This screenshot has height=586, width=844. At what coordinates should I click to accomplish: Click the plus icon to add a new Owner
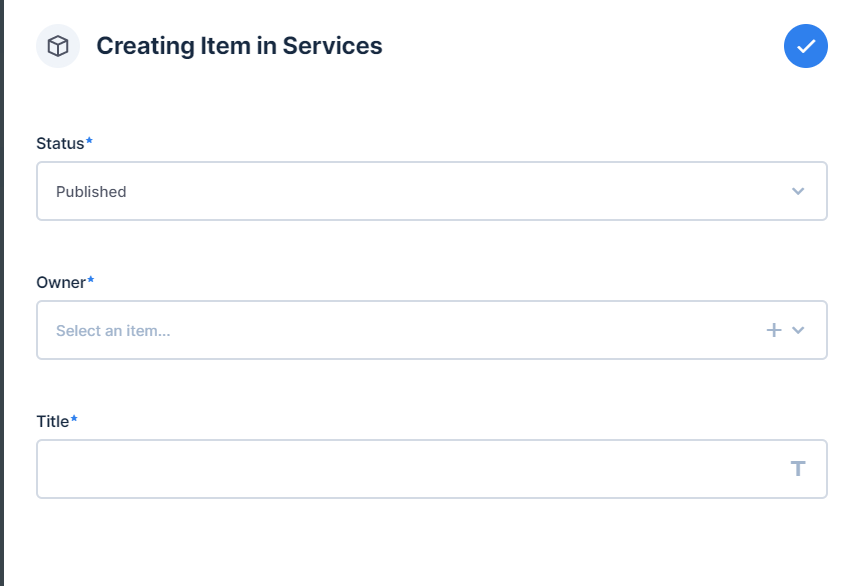tap(772, 329)
